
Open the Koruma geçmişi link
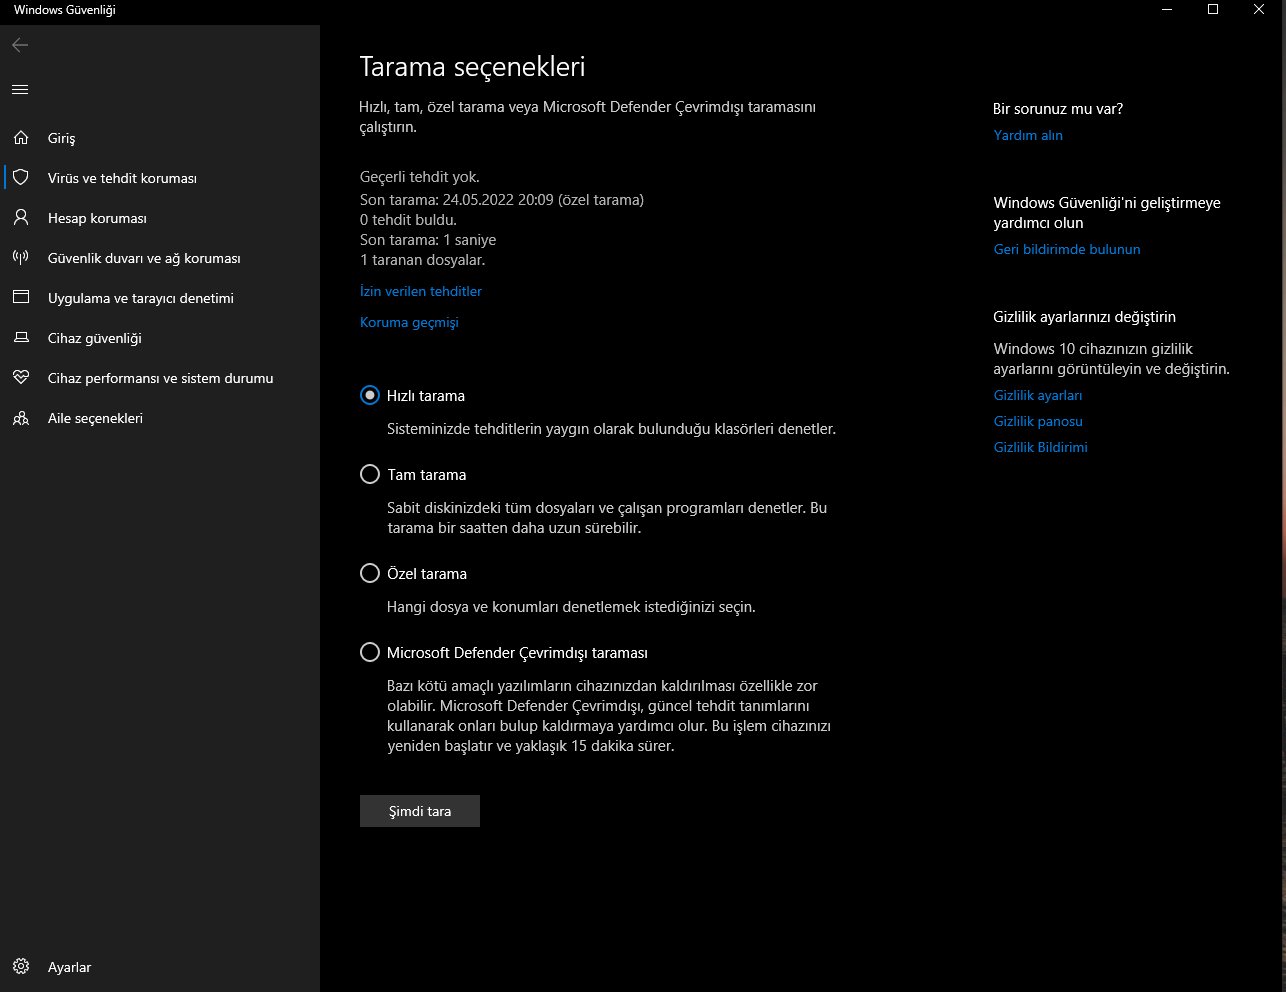409,323
